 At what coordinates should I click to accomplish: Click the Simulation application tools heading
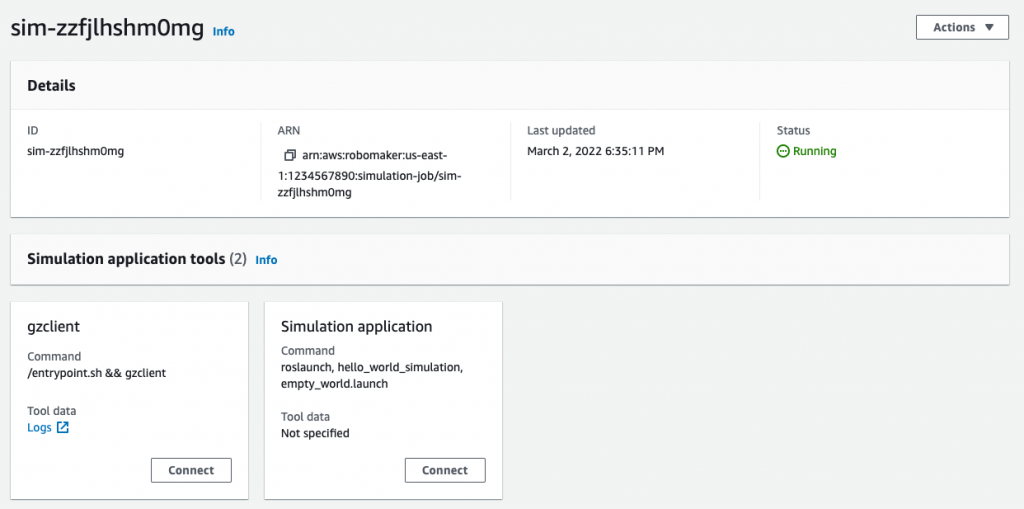pos(127,259)
